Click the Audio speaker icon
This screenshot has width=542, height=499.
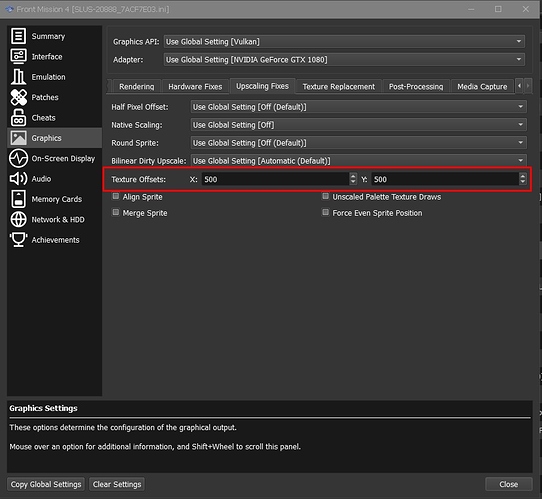point(18,179)
